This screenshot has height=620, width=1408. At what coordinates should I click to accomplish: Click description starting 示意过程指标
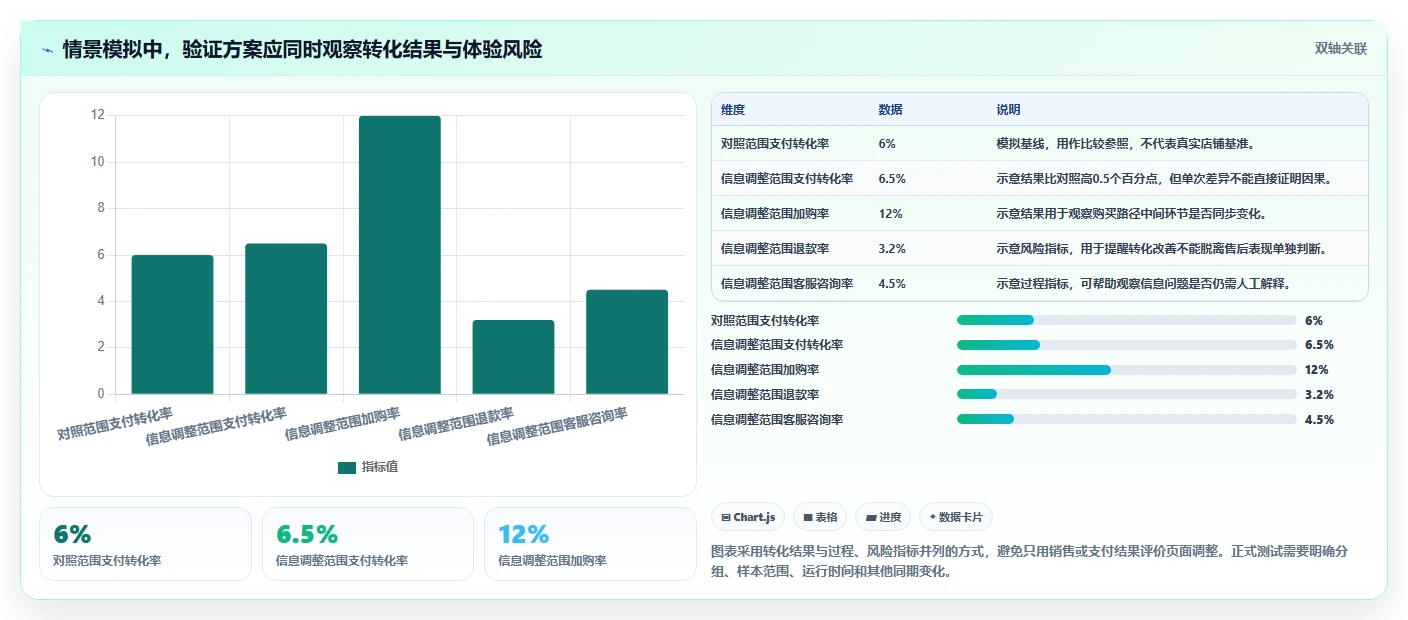[x=1144, y=283]
